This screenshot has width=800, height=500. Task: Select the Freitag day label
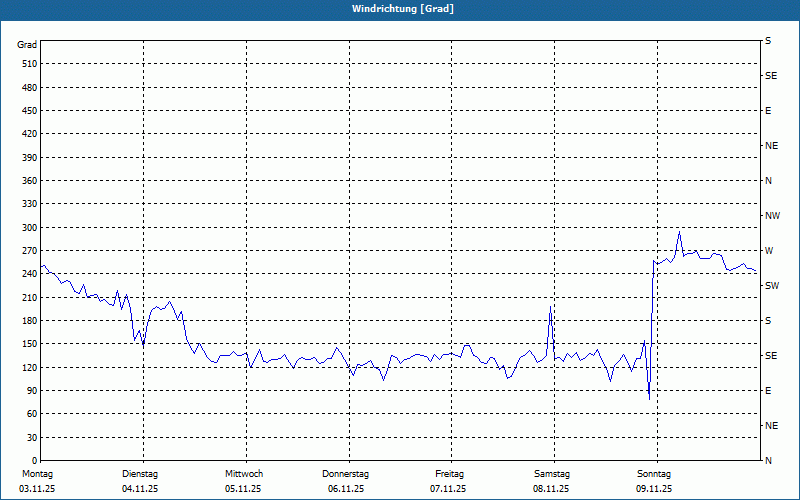click(449, 474)
